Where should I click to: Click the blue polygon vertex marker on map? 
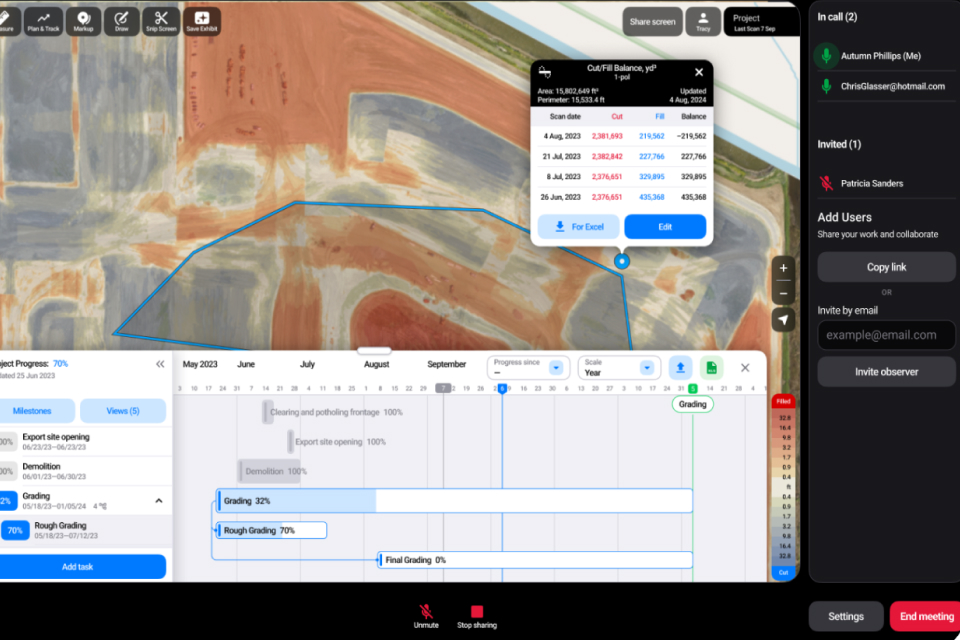click(x=621, y=262)
